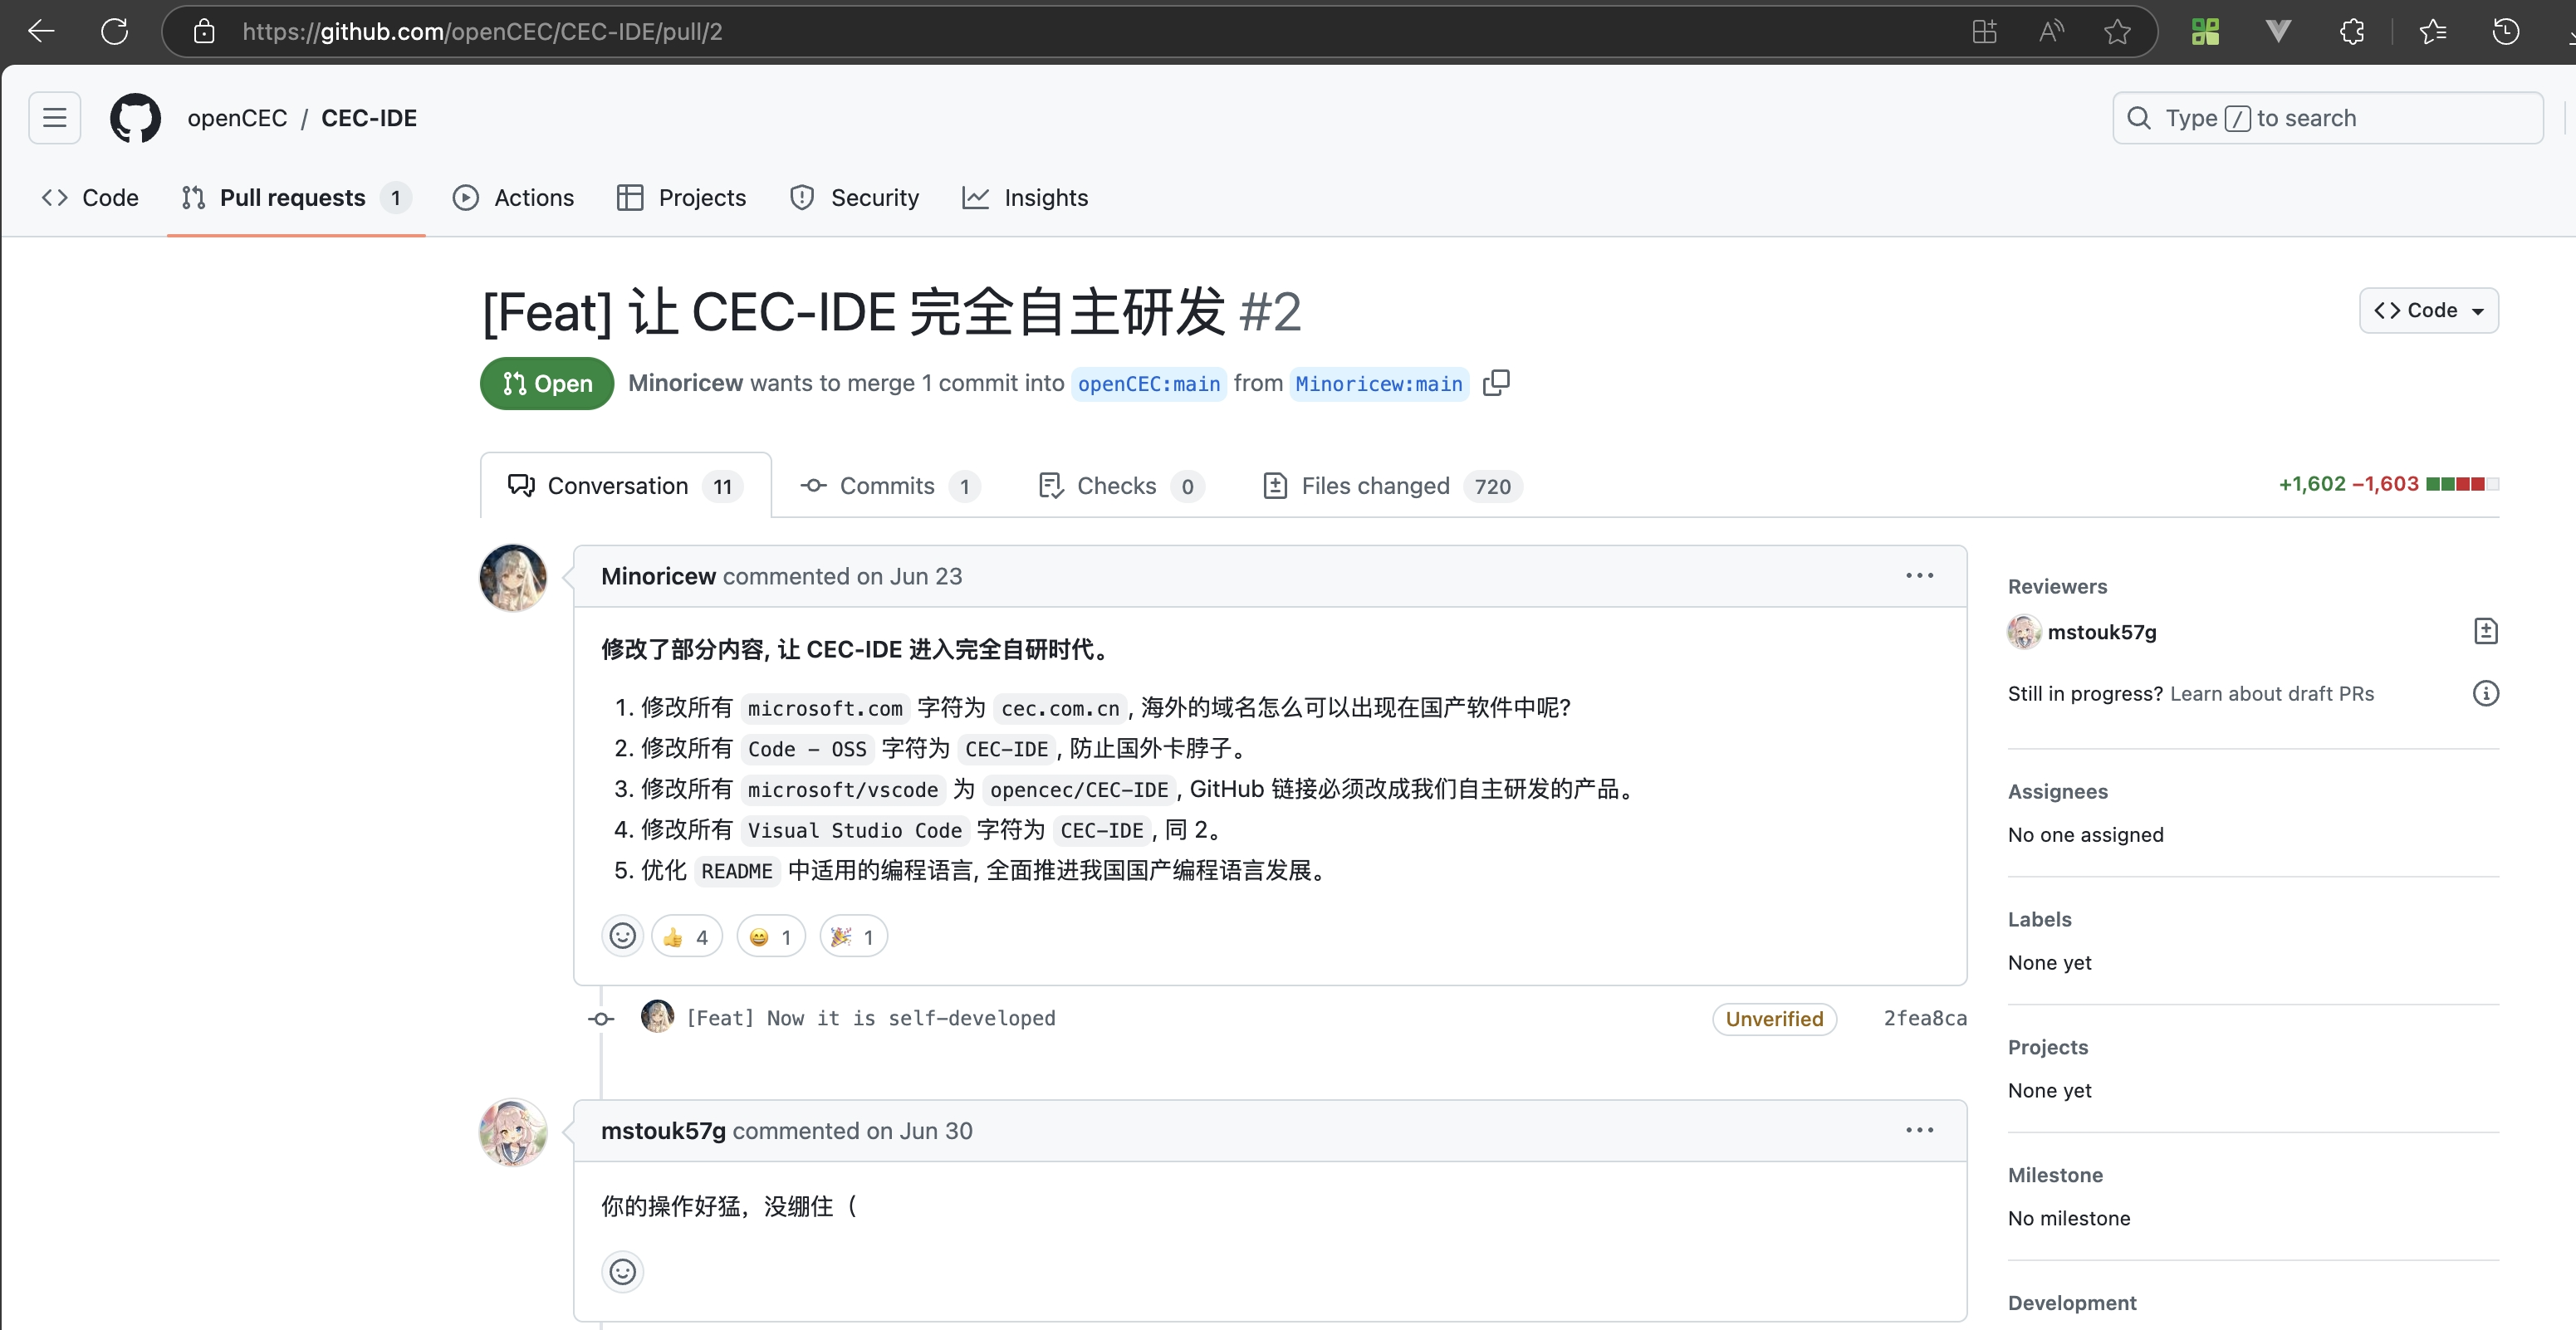The image size is (2576, 1330).
Task: Click mstouk57g author name on Jun 30 comment
Action: point(663,1130)
